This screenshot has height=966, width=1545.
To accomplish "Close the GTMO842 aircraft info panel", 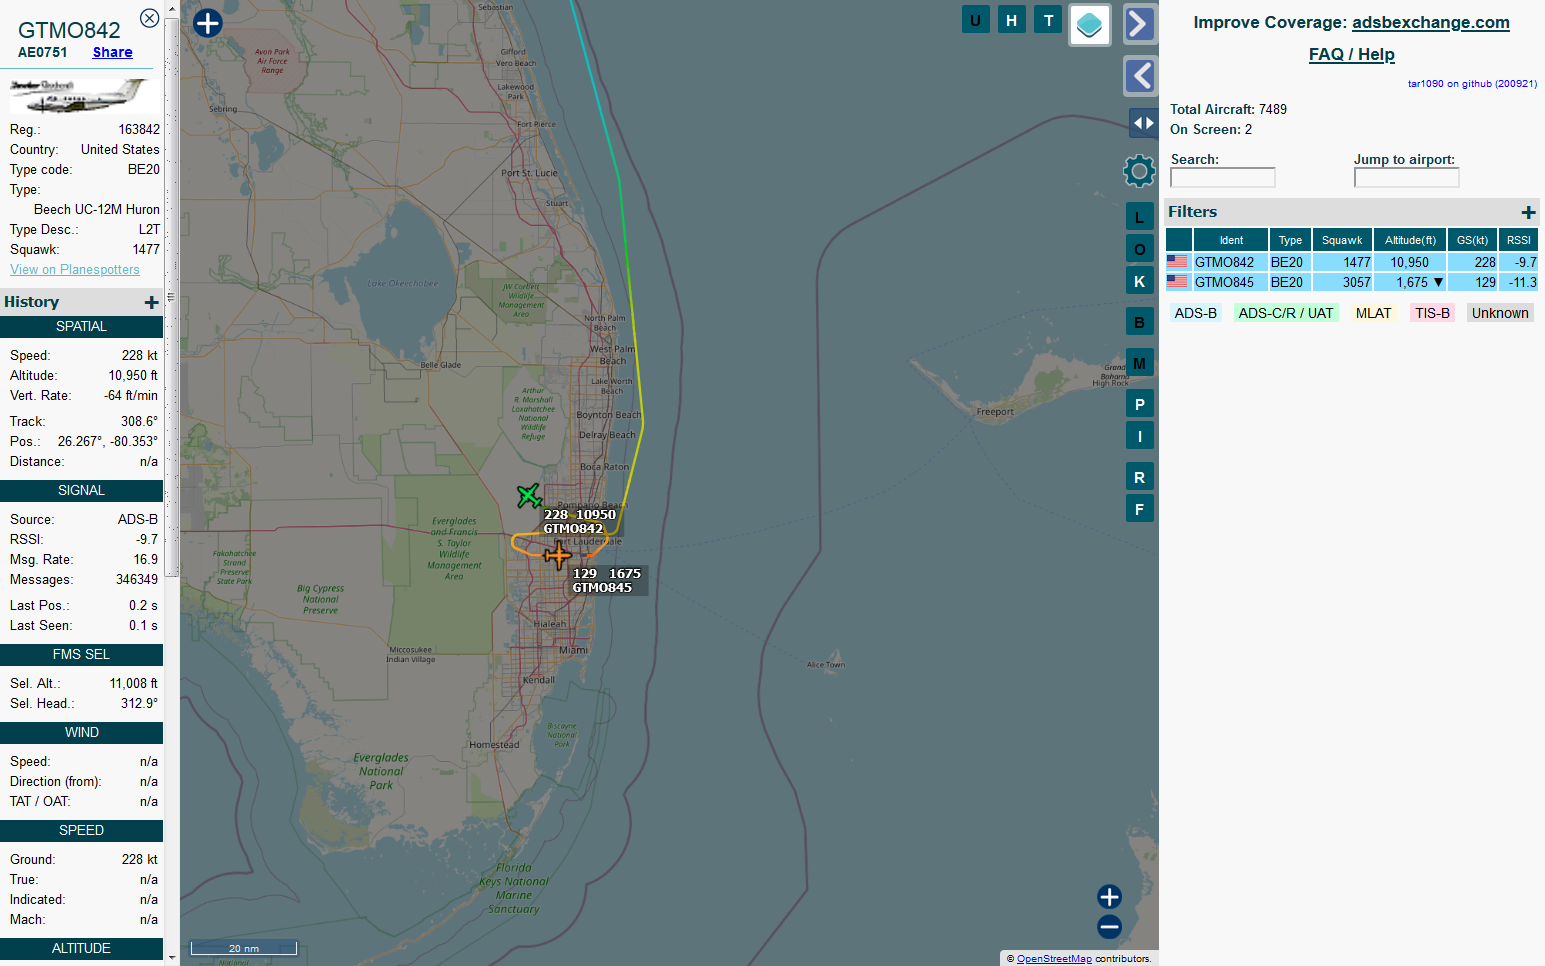I will point(149,18).
